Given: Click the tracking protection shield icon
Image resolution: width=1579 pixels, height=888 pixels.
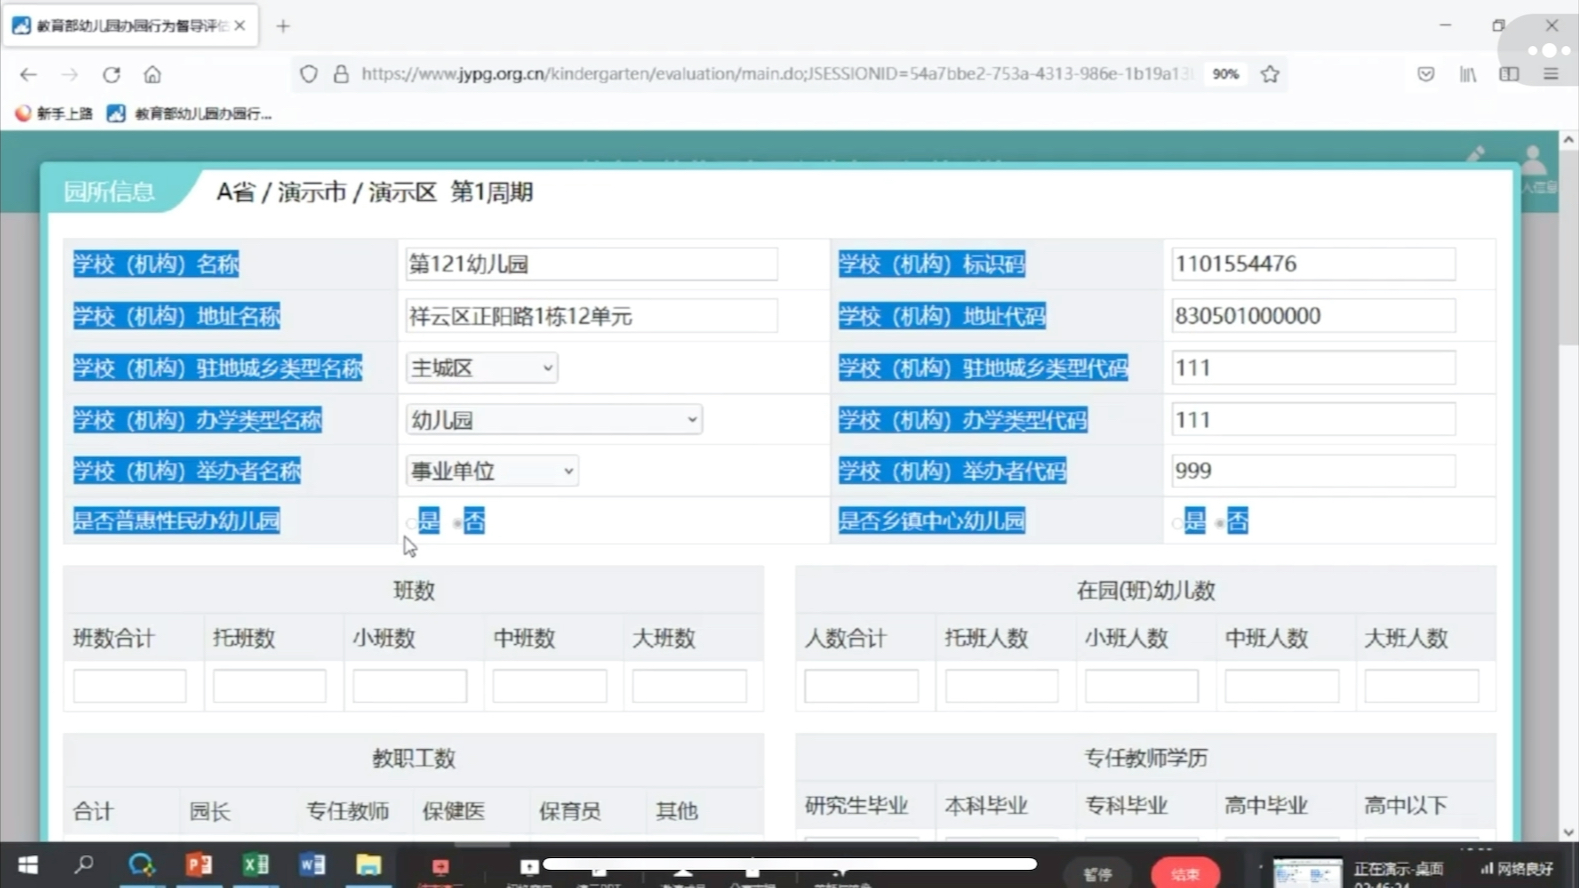Looking at the screenshot, I should [309, 74].
